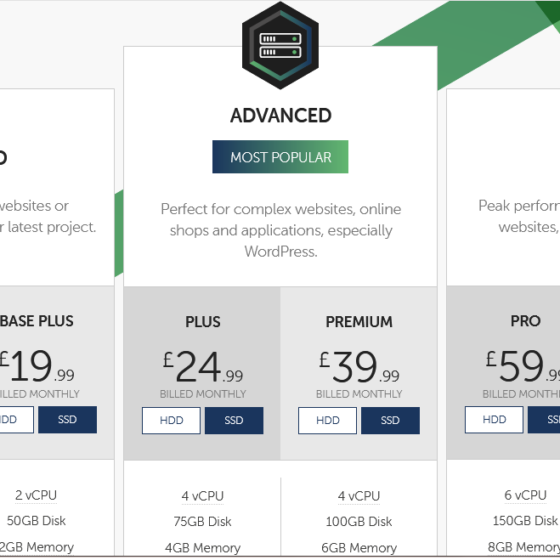Choose HDD storage for the Premium plan
Screen dimensions: 560x560
[x=328, y=420]
